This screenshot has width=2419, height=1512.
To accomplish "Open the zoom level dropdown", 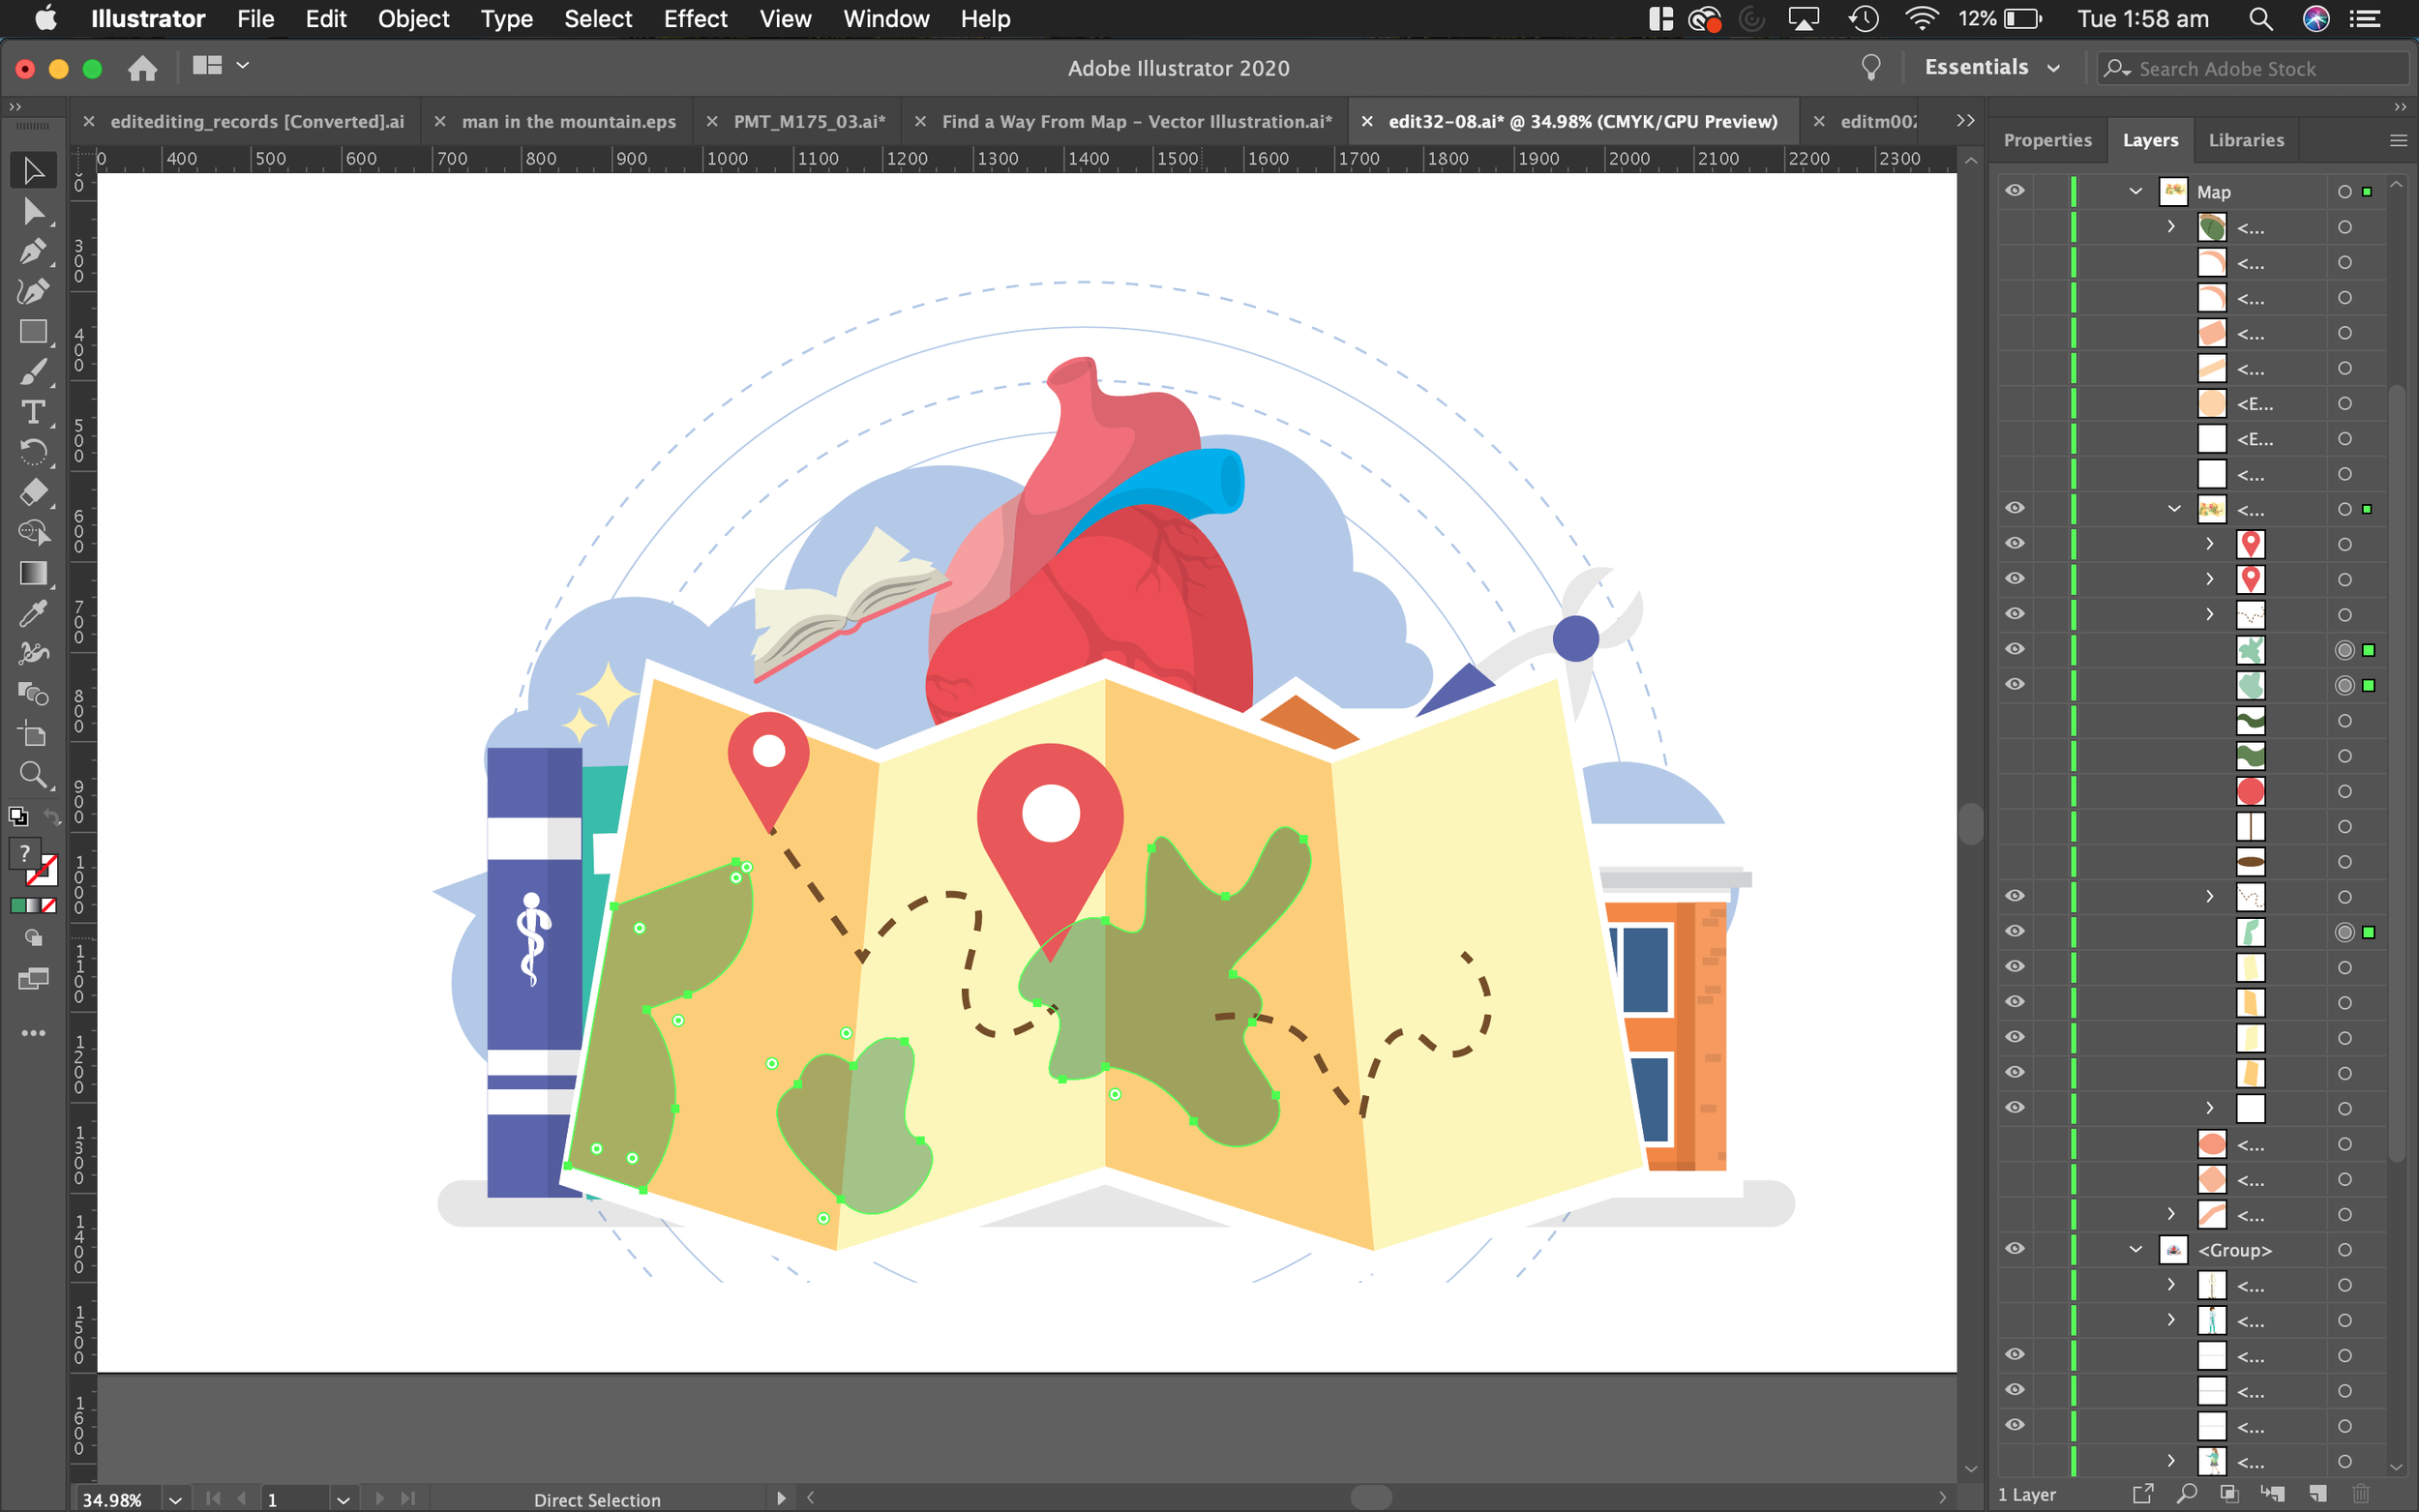I will (x=175, y=1499).
